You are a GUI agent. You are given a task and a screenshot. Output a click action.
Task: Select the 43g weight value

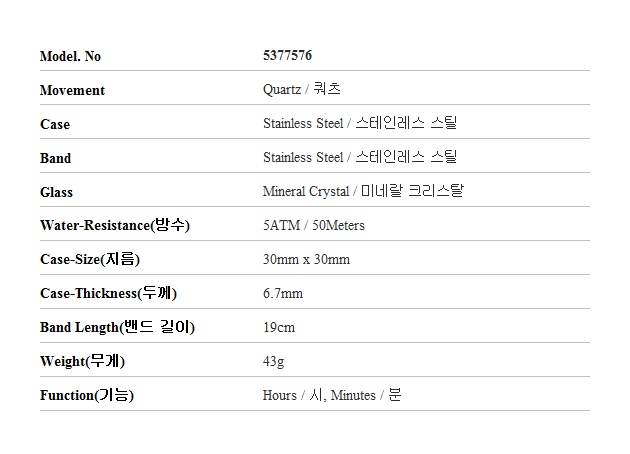(274, 362)
